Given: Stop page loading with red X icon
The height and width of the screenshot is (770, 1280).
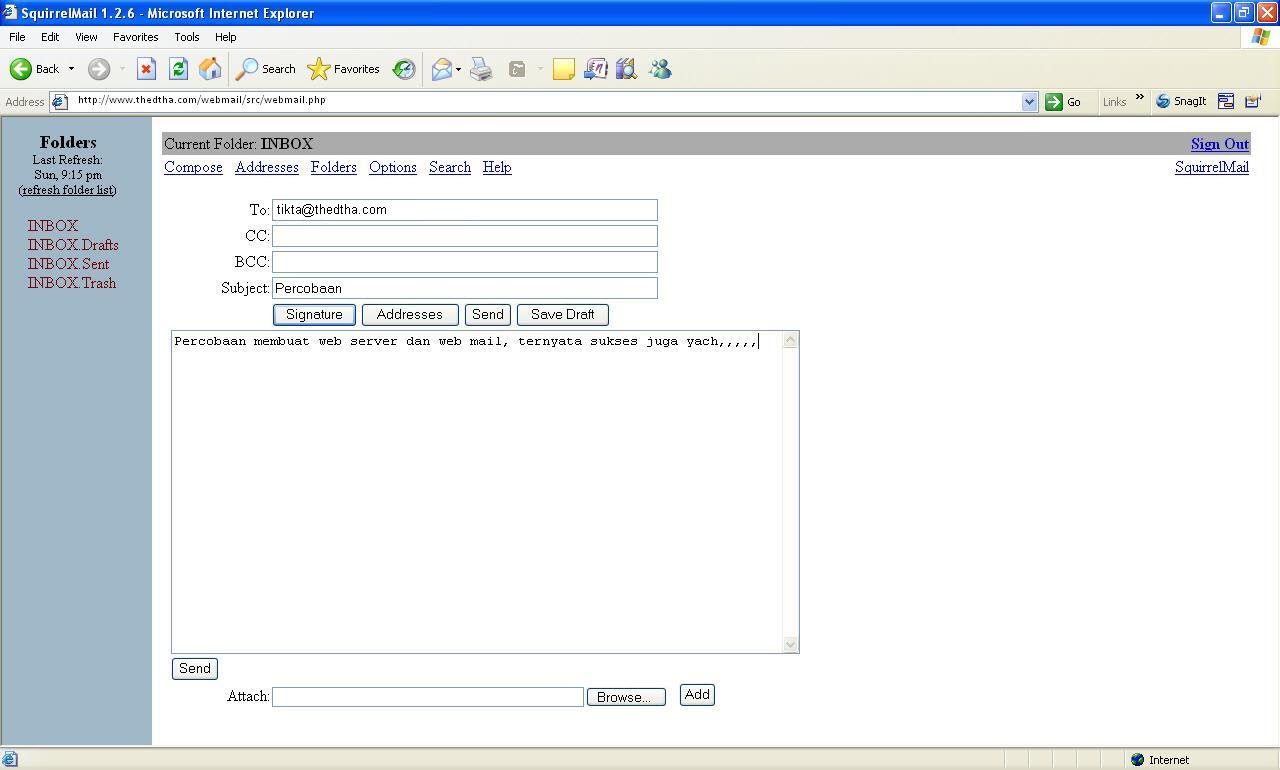Looking at the screenshot, I should (x=146, y=69).
